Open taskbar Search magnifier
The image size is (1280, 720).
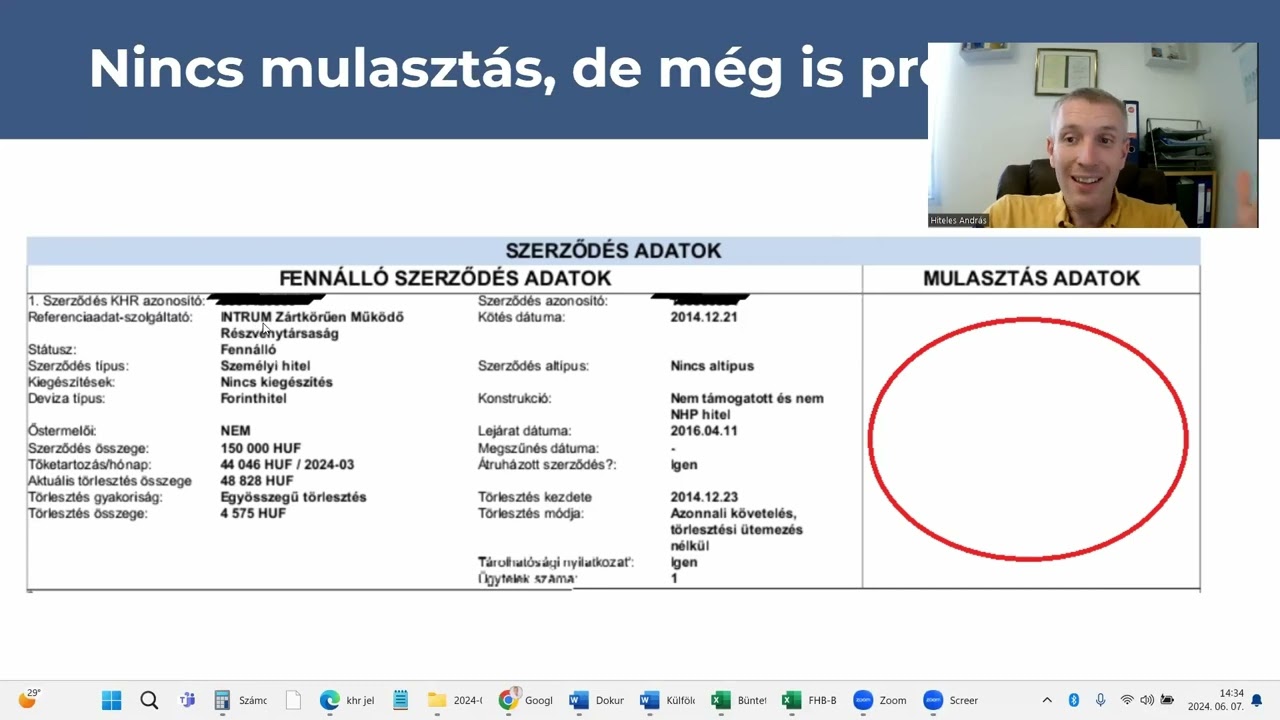point(149,700)
